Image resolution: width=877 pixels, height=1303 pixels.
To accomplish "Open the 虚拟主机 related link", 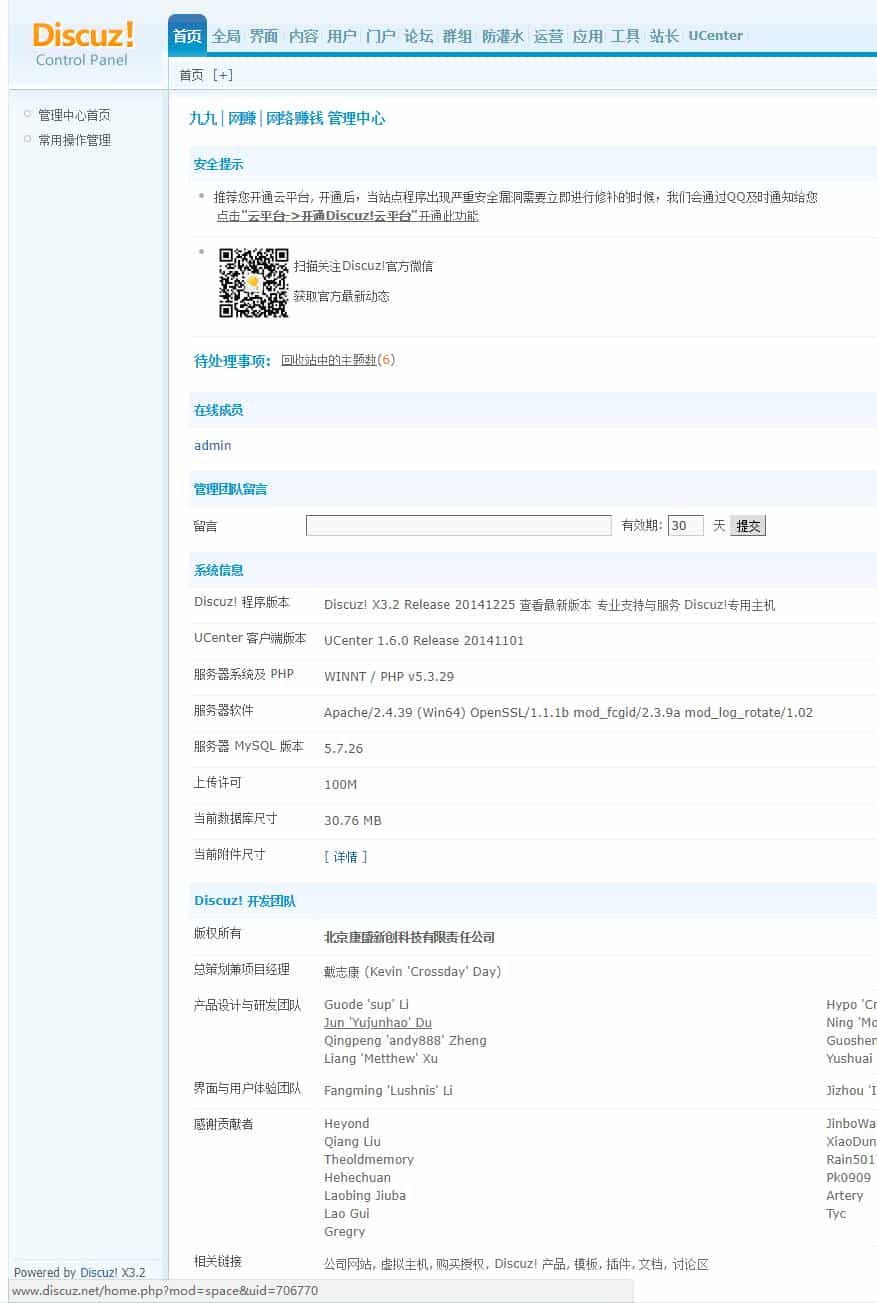I will pyautogui.click(x=404, y=1265).
